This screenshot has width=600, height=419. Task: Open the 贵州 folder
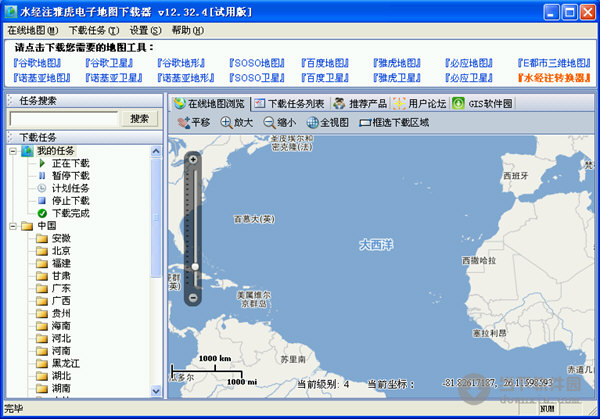coord(54,313)
